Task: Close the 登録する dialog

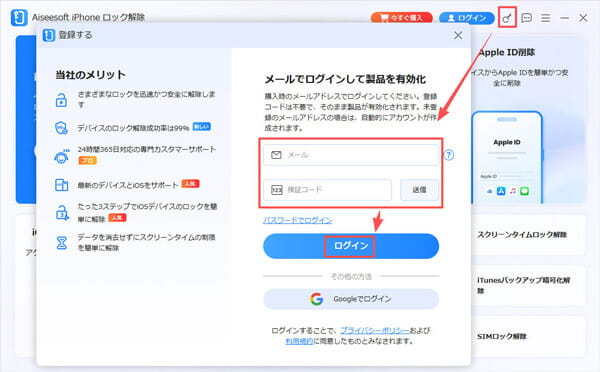Action: 458,35
